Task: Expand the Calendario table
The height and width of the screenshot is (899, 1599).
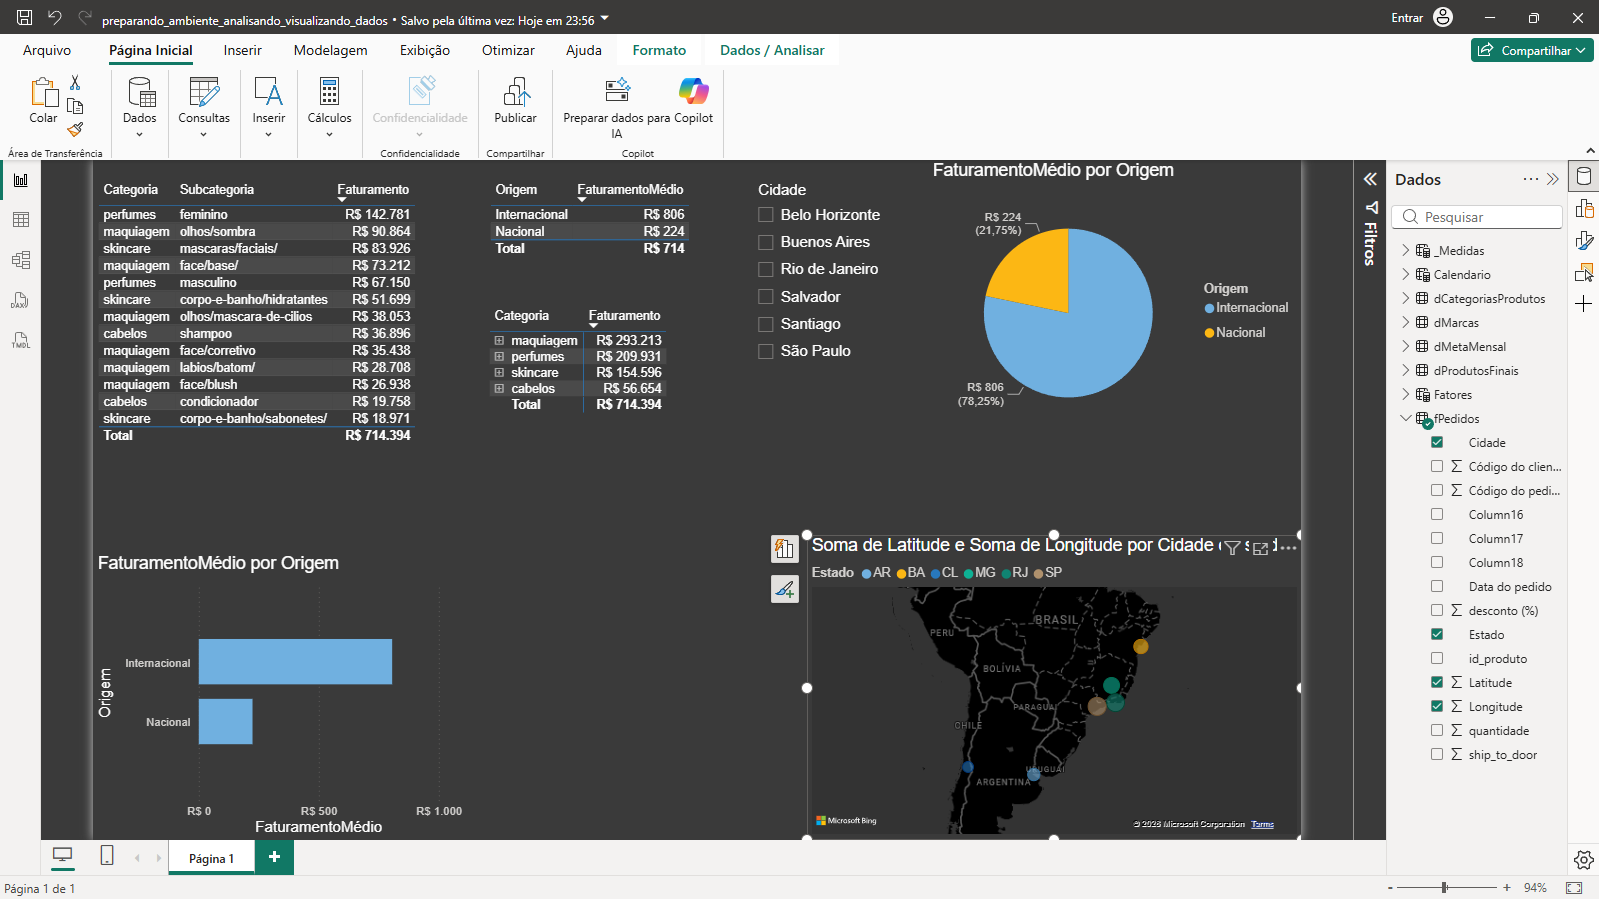Action: click(1405, 274)
